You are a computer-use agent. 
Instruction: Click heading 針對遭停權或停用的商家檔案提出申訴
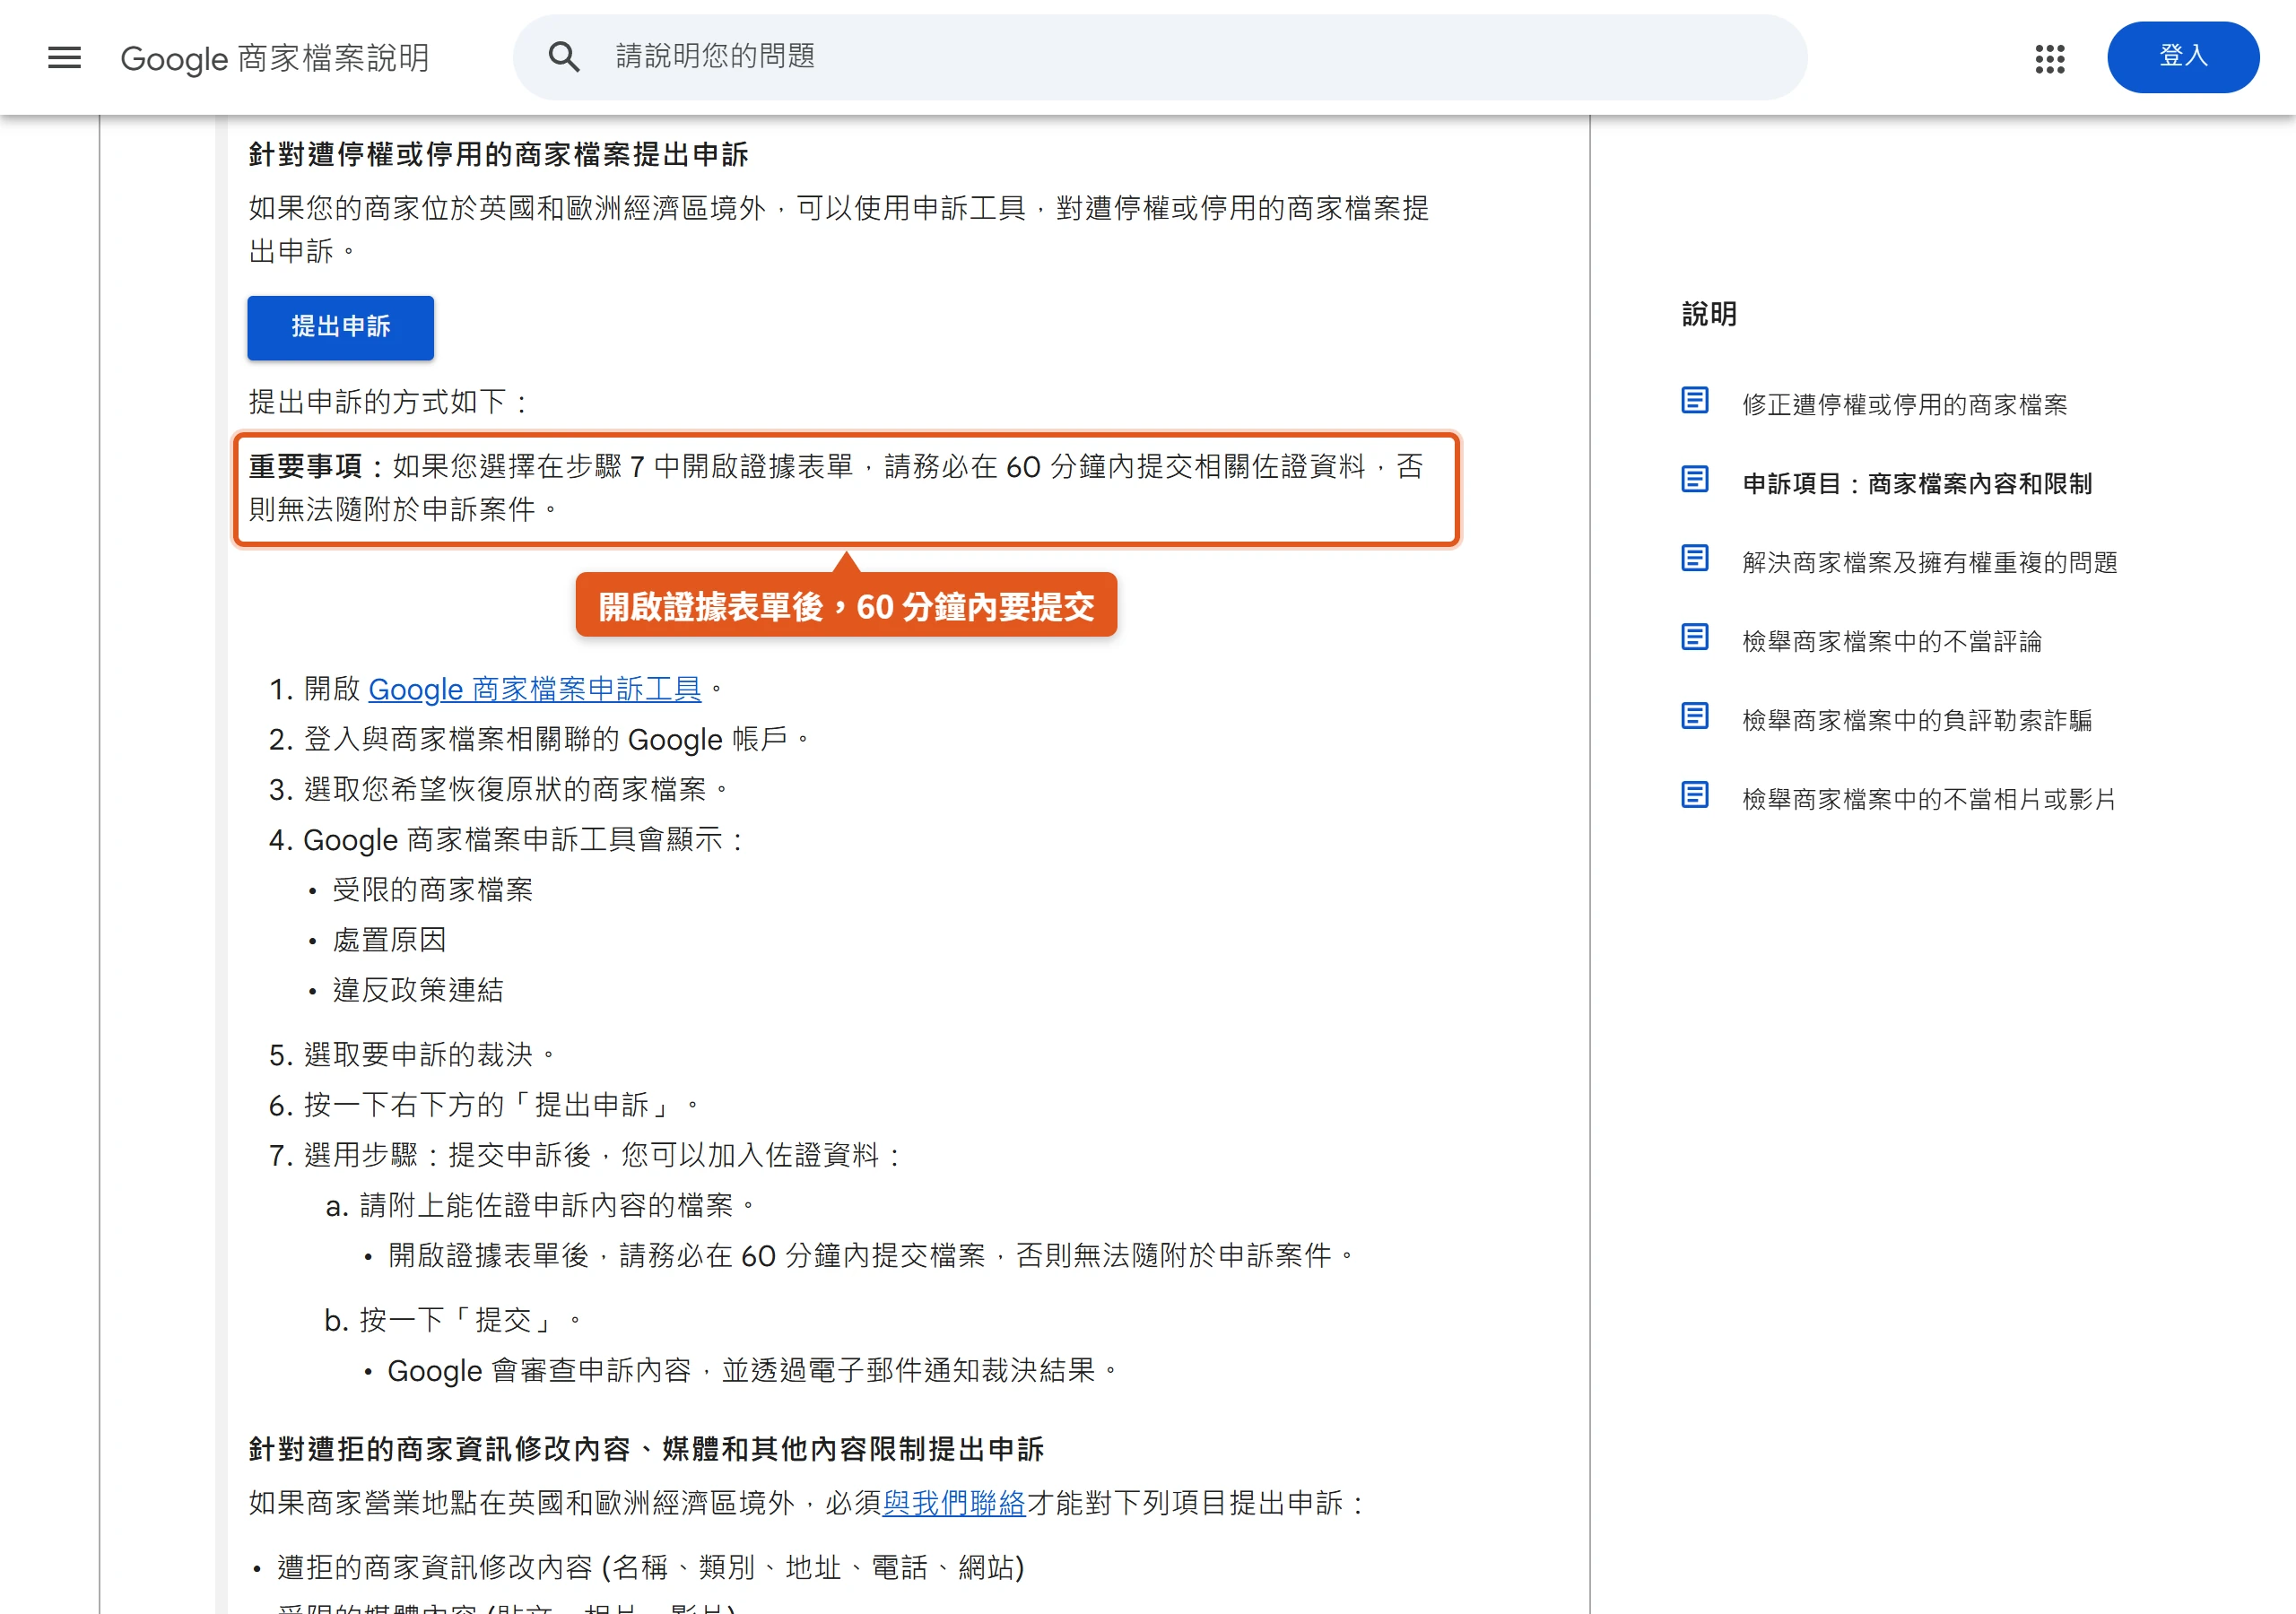(498, 154)
